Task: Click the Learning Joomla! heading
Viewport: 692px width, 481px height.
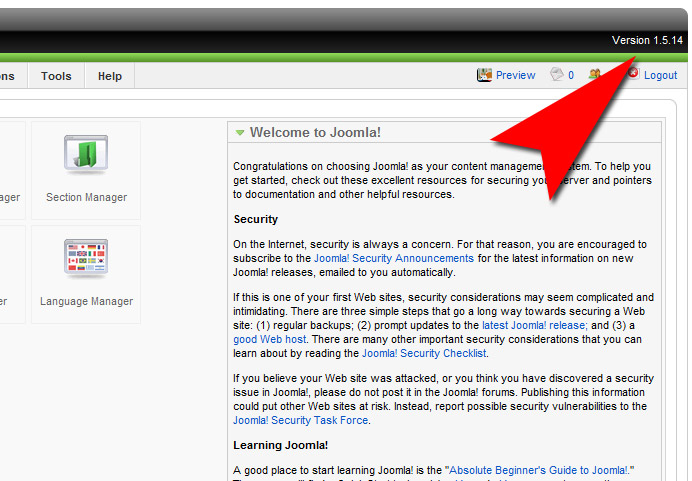Action: [x=281, y=445]
